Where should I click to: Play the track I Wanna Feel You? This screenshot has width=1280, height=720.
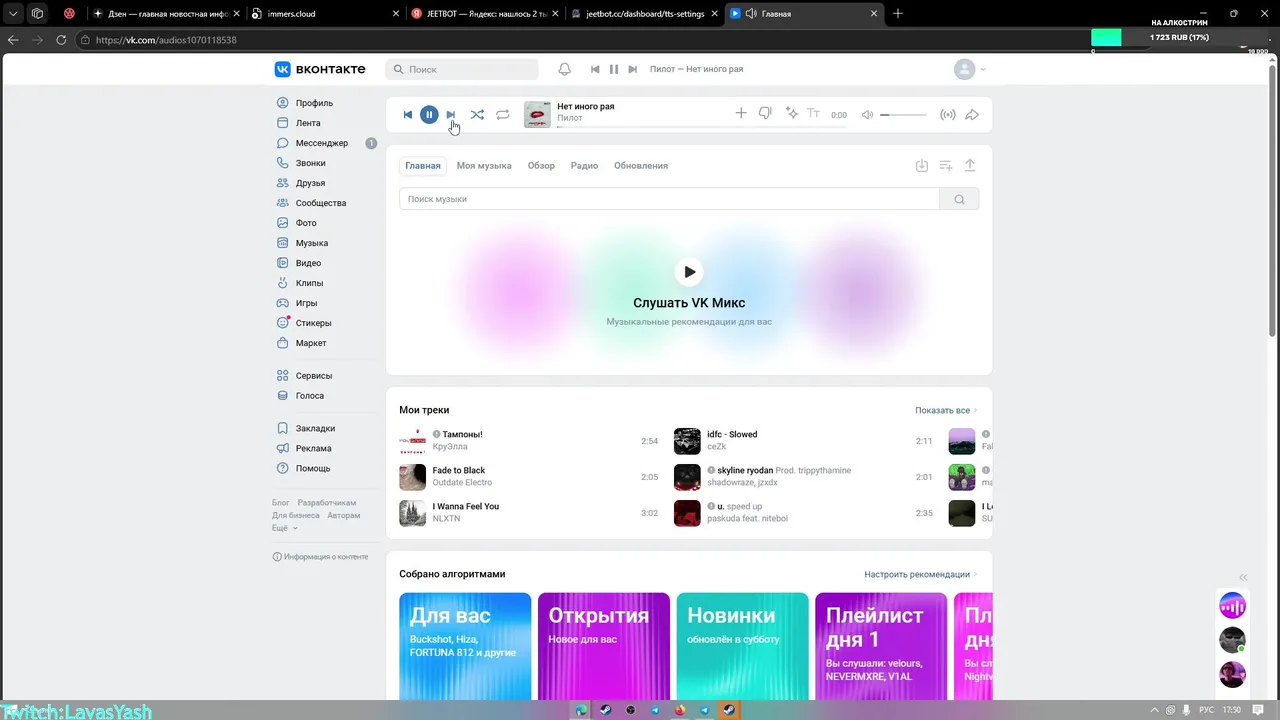pos(412,513)
